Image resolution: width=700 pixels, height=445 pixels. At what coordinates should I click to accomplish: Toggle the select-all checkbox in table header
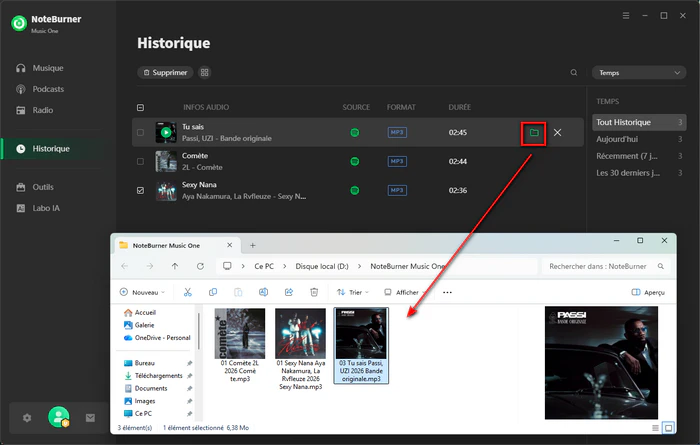pos(140,107)
